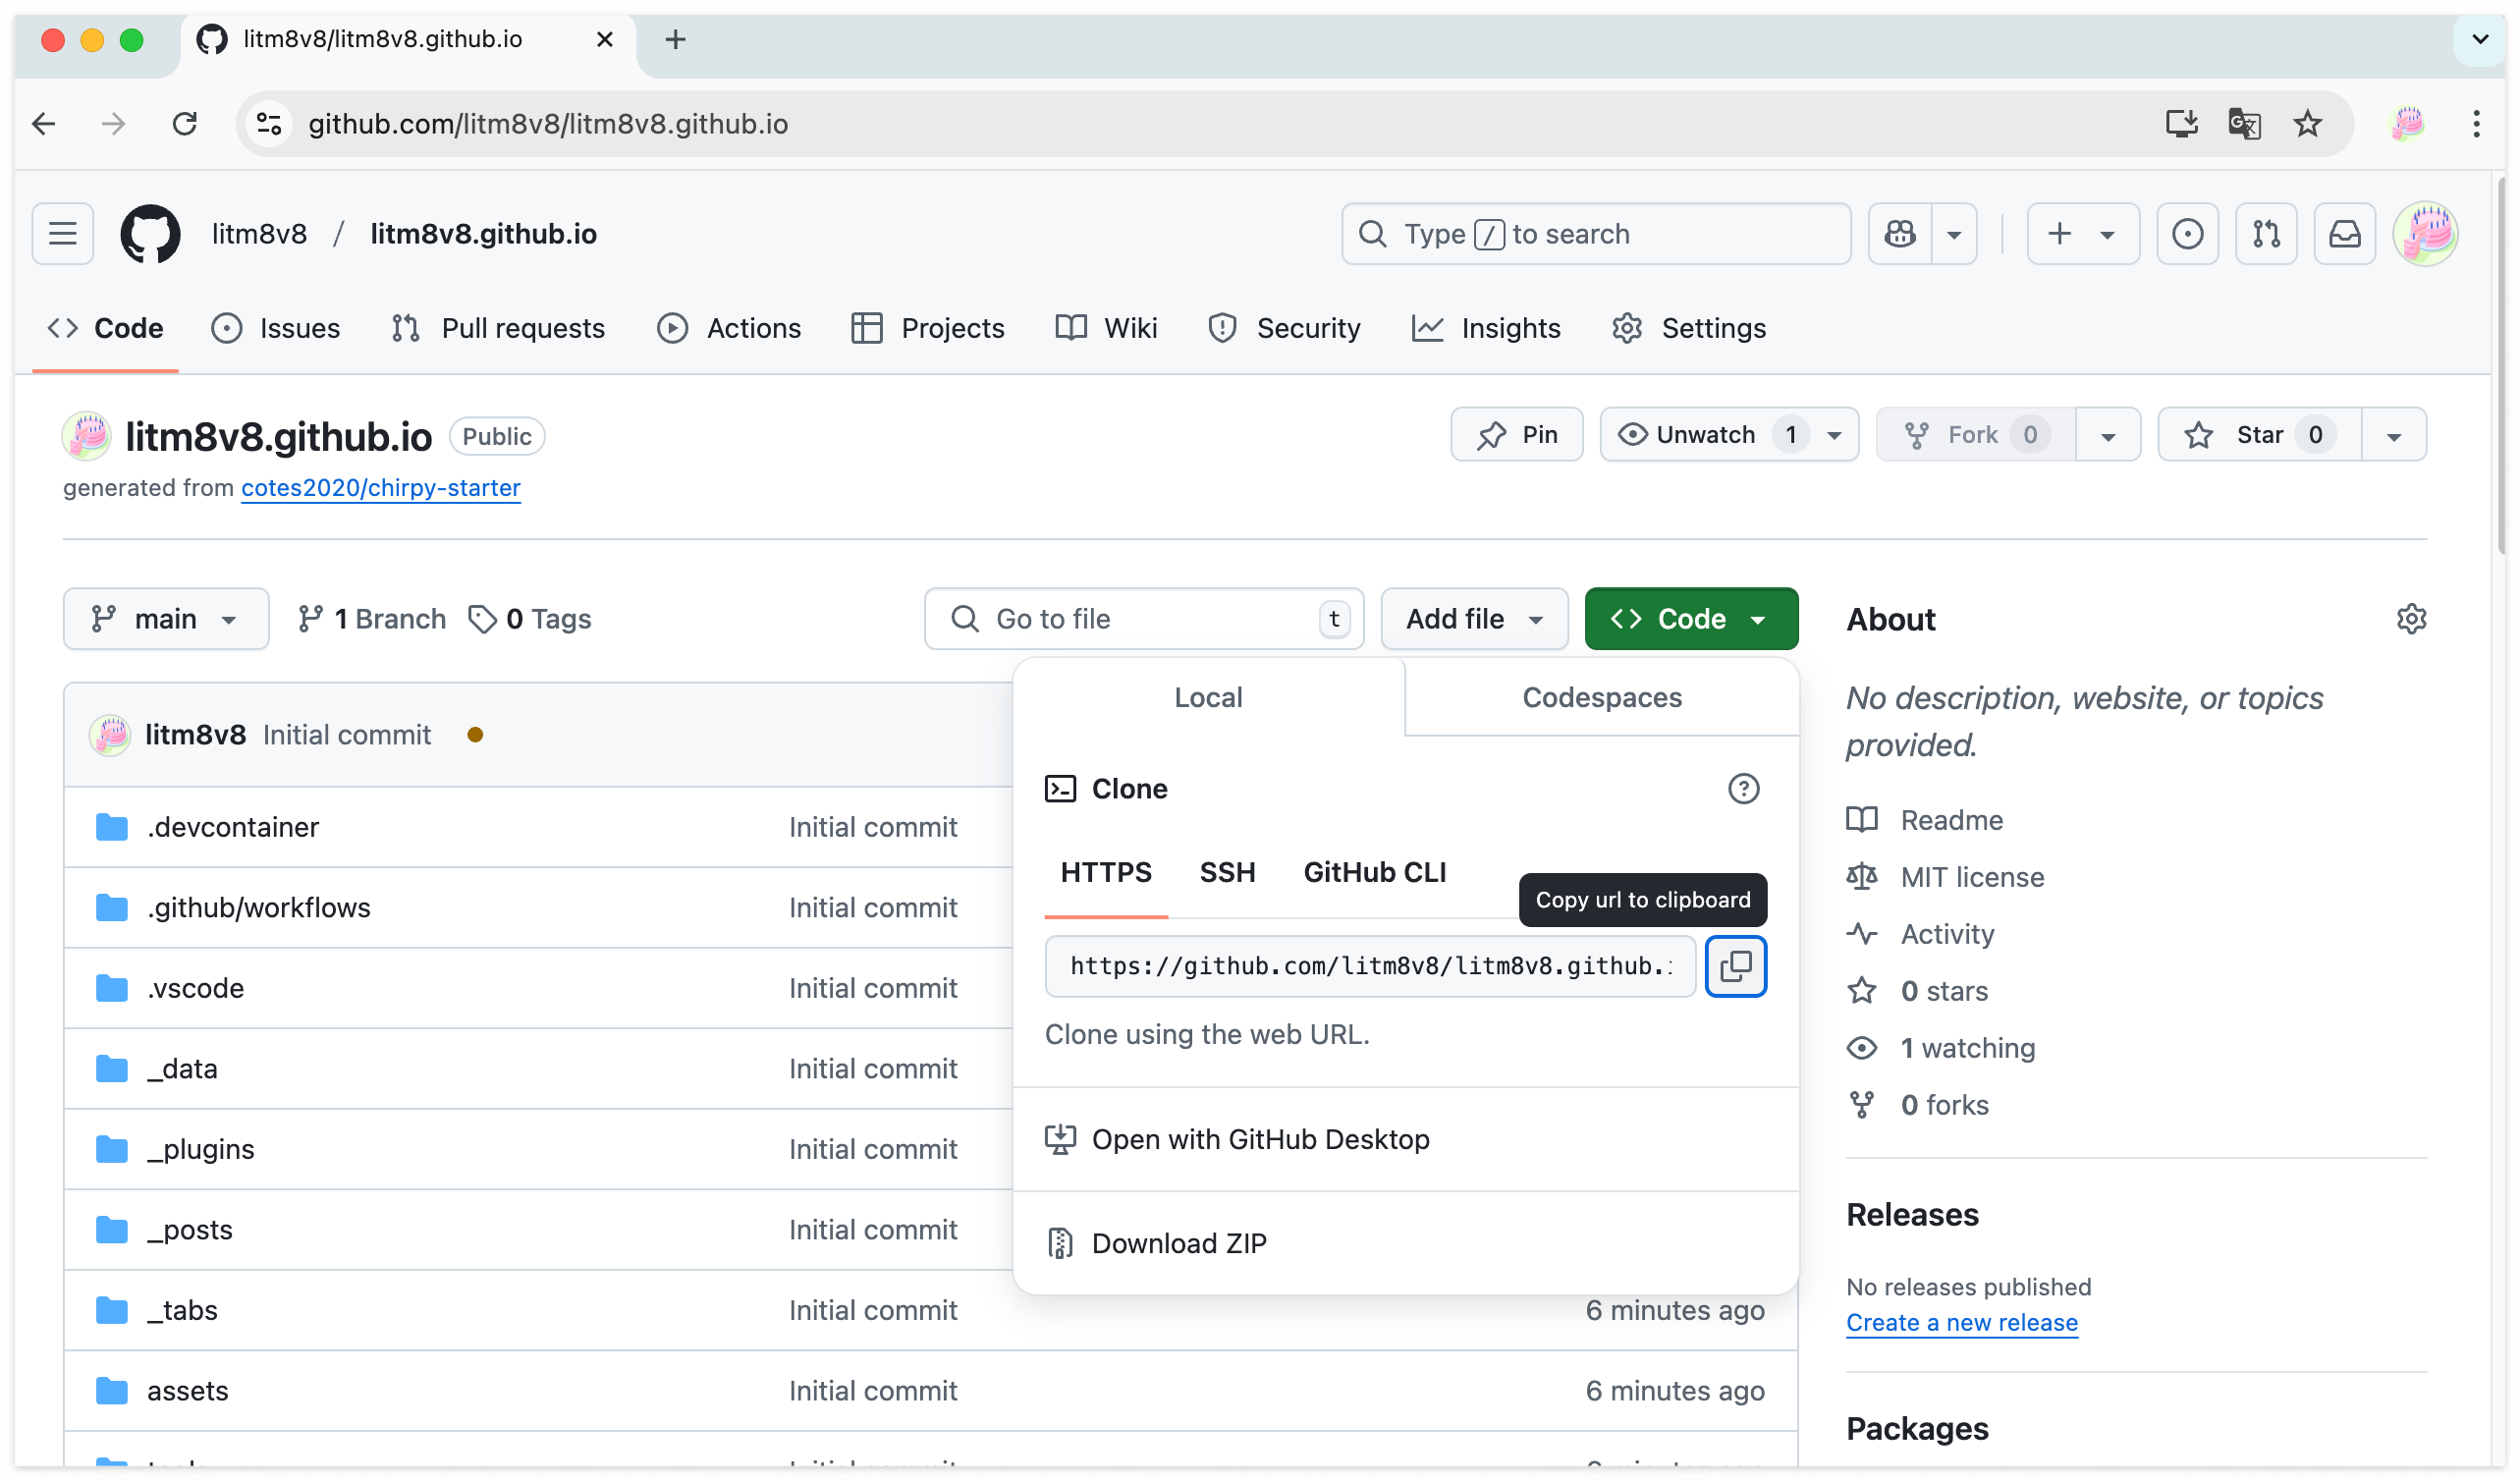This screenshot has width=2520, height=1481.
Task: Expand the Add file dropdown
Action: tap(1473, 618)
